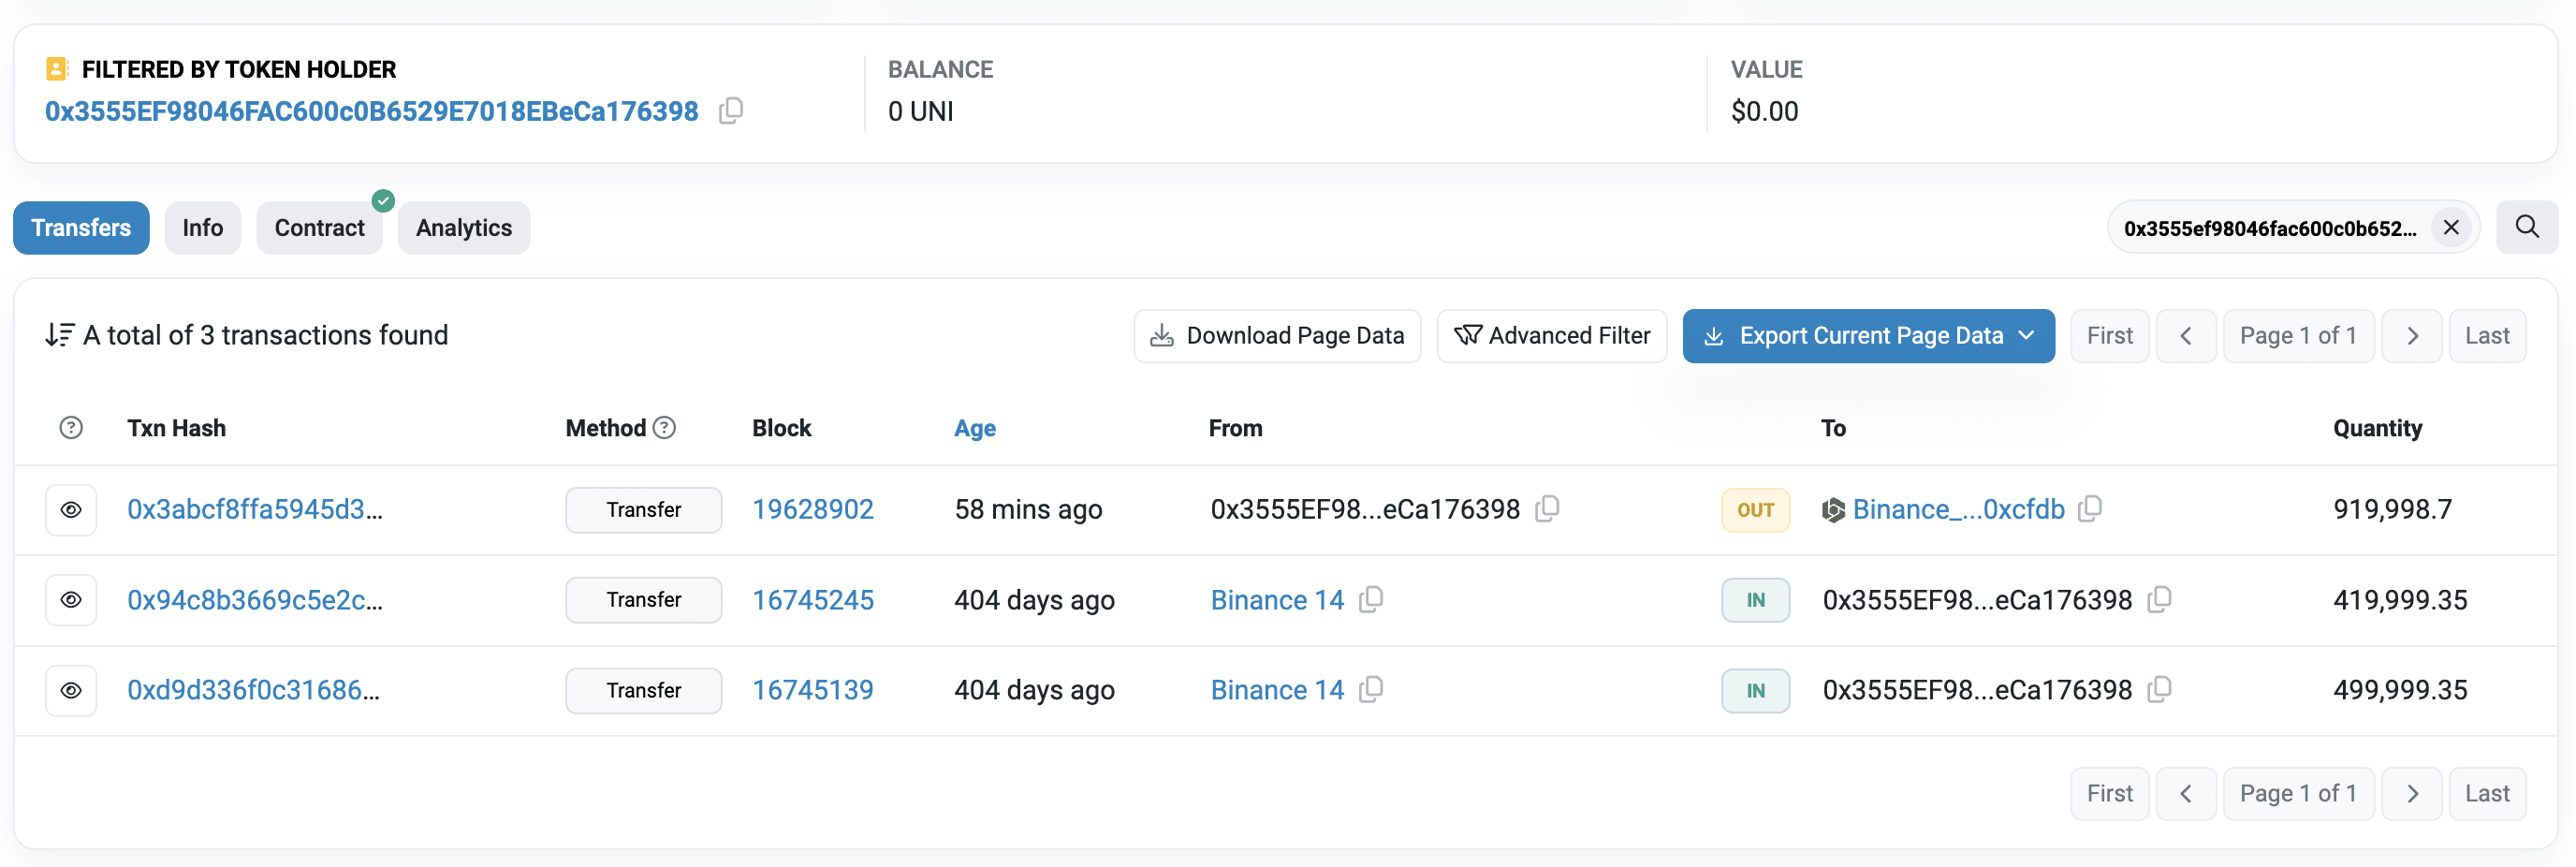Viewport: 2576px width, 867px height.
Task: Preview the 0xd9d336f0c31686 transaction
Action: coord(70,689)
